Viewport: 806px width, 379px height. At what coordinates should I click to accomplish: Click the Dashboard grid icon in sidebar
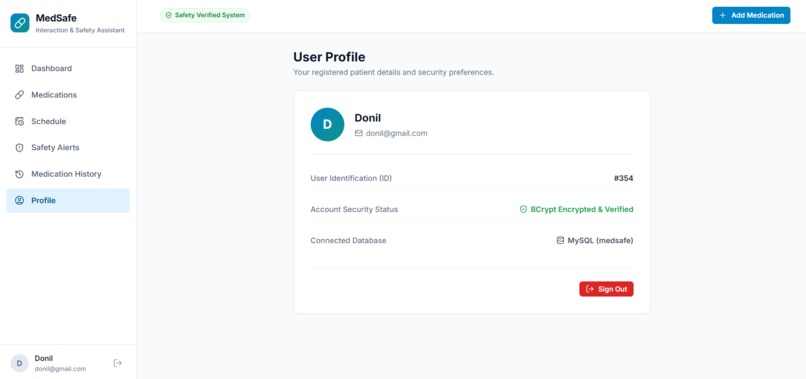pos(20,68)
